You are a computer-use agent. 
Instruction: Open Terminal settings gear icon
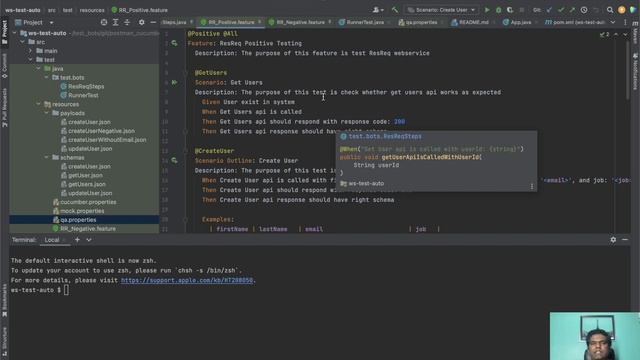click(613, 240)
